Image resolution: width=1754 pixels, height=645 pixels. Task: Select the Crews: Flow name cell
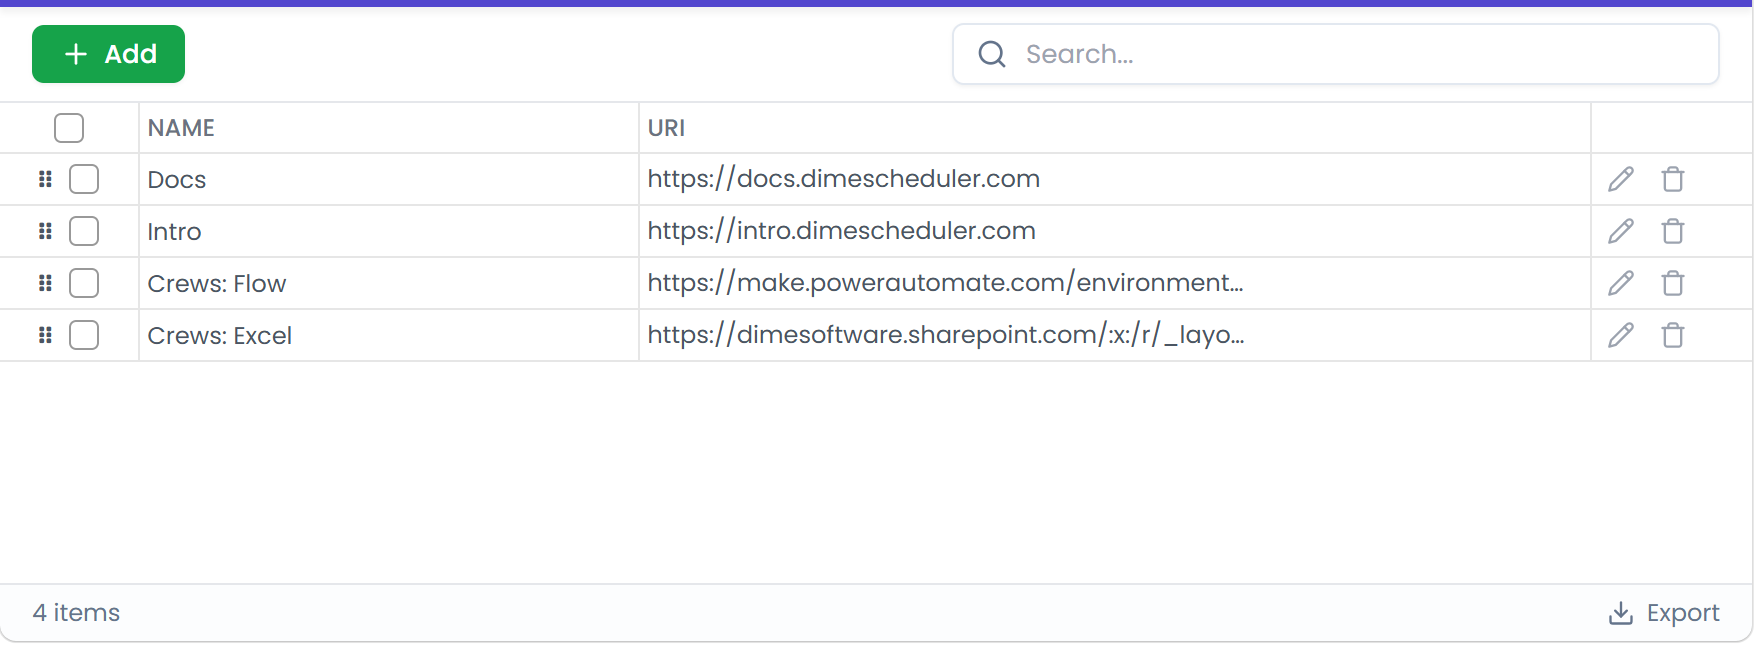point(389,283)
